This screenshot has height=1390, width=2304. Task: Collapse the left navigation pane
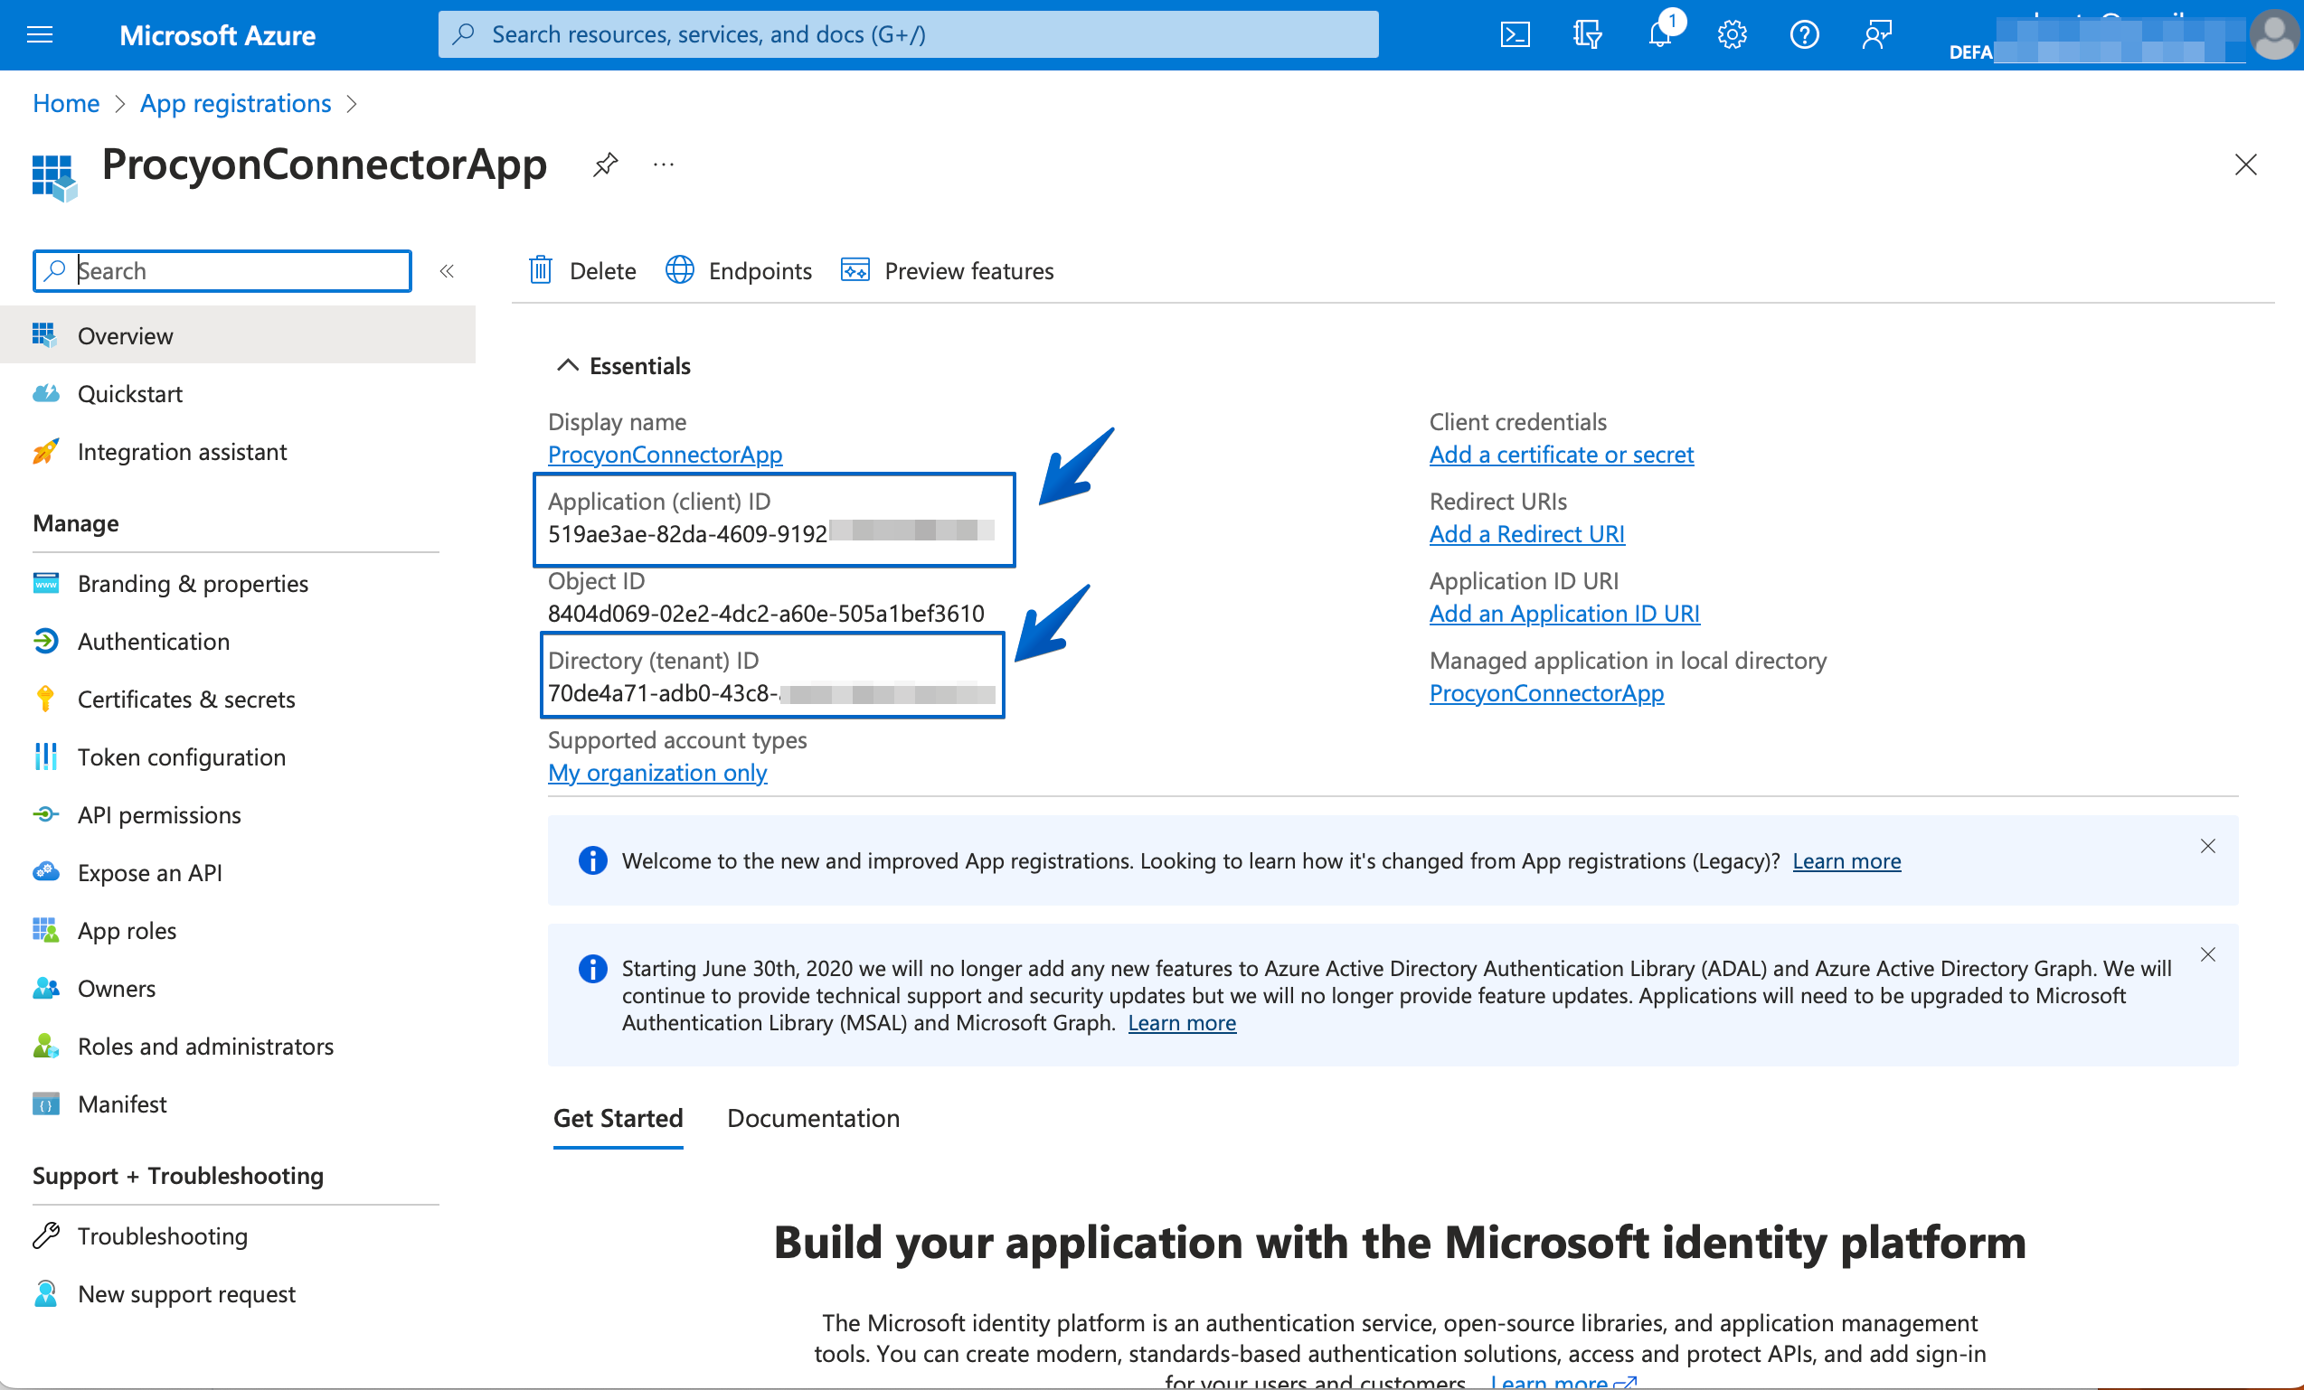(x=447, y=271)
